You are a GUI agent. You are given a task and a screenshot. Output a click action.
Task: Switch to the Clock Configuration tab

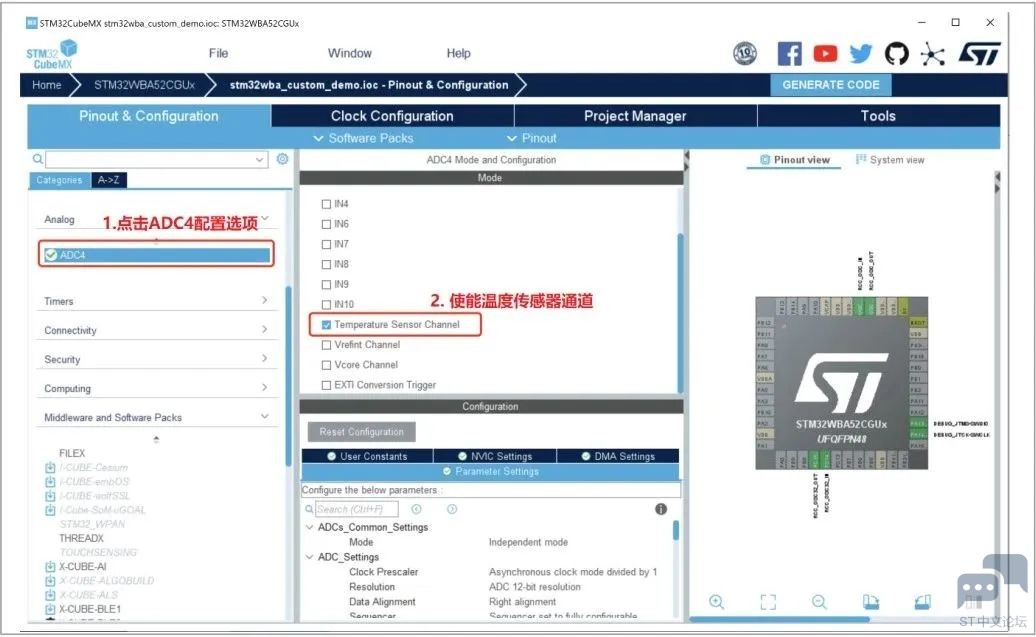tap(392, 116)
